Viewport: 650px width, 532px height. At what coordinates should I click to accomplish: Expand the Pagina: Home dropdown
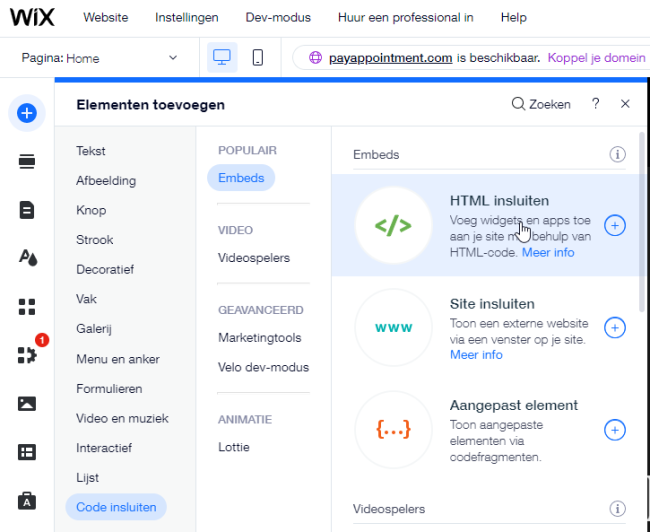click(172, 58)
